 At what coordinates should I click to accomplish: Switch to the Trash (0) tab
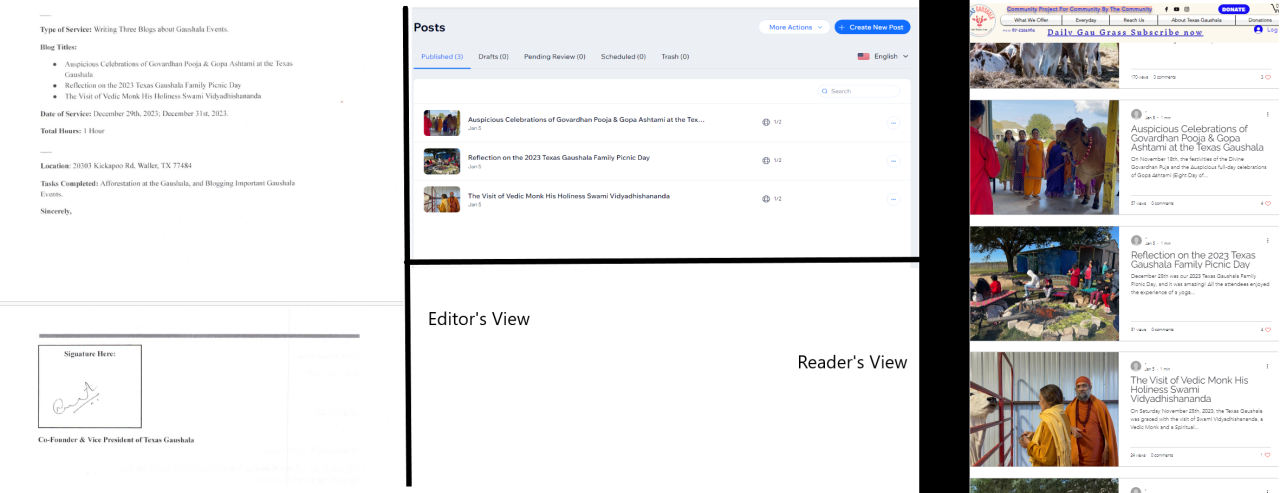pyautogui.click(x=675, y=57)
